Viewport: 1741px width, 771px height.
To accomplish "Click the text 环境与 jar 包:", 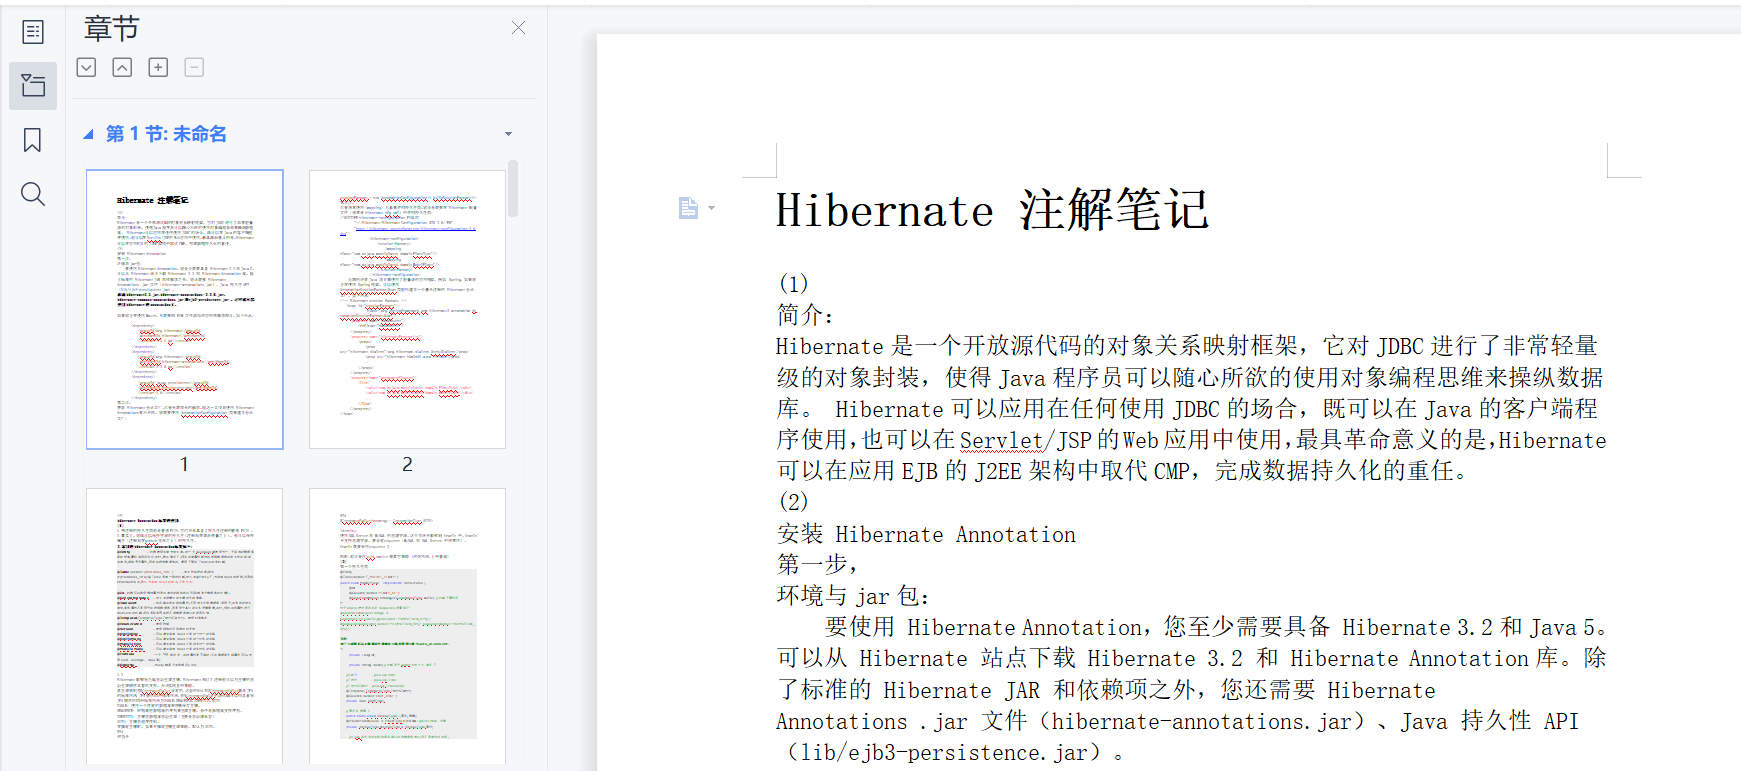I will click(854, 596).
